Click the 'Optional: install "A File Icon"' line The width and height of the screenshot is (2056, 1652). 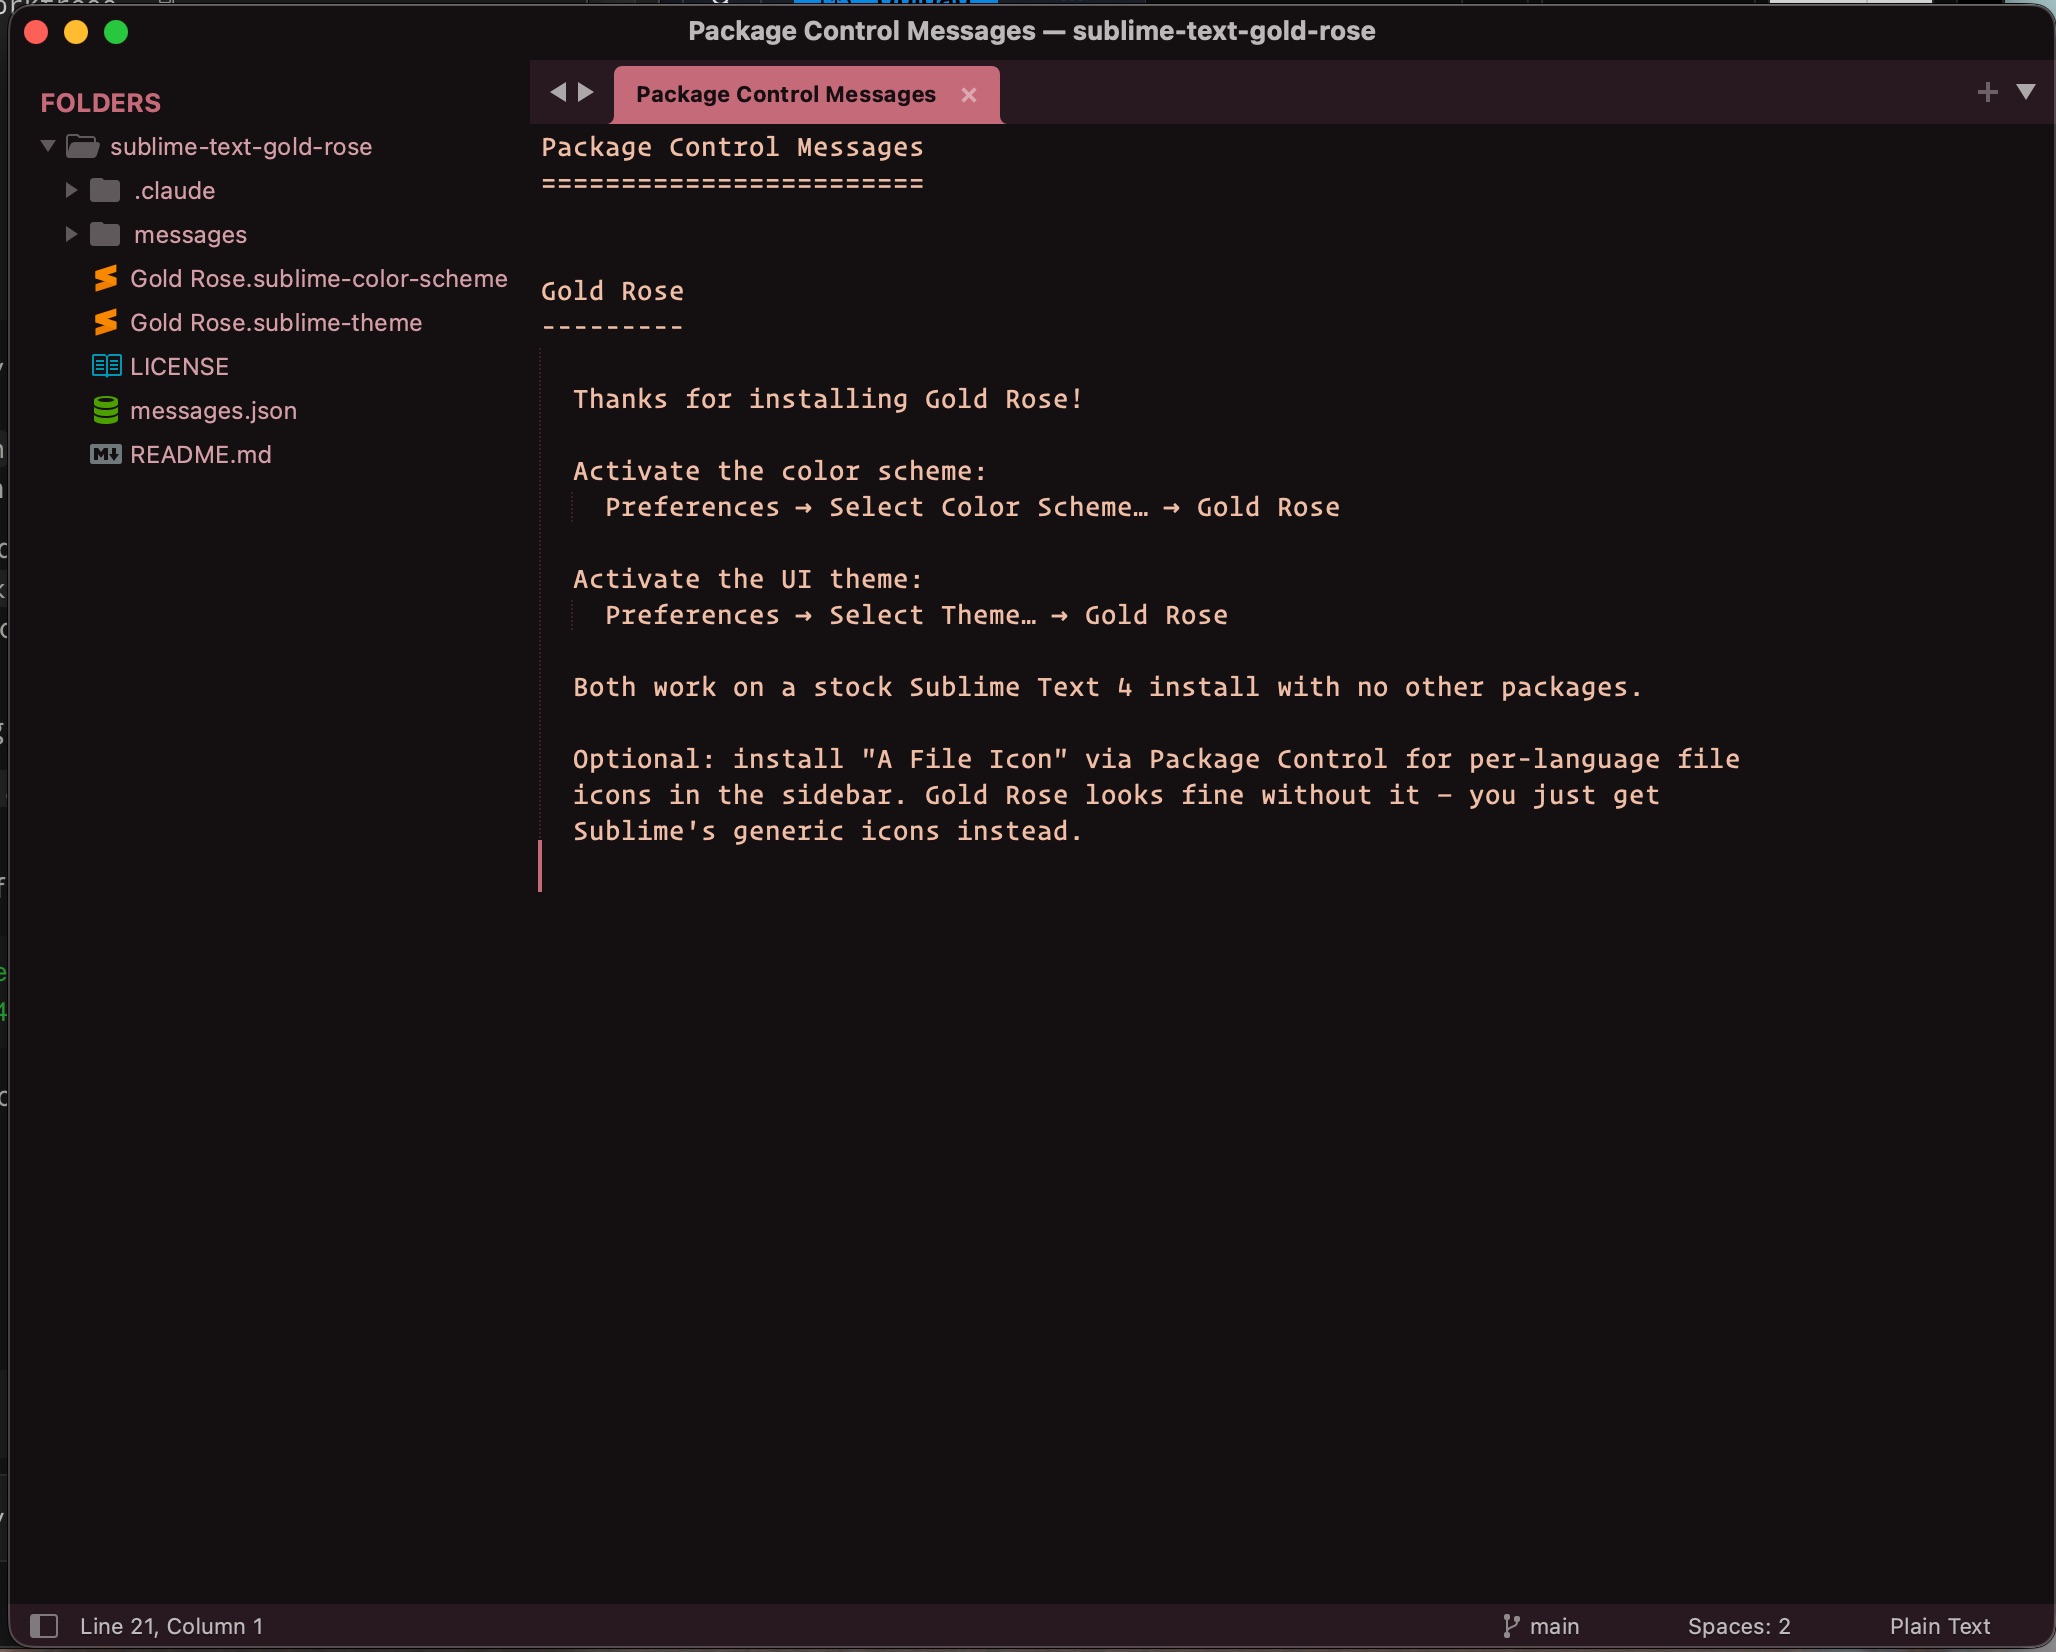click(x=1156, y=759)
